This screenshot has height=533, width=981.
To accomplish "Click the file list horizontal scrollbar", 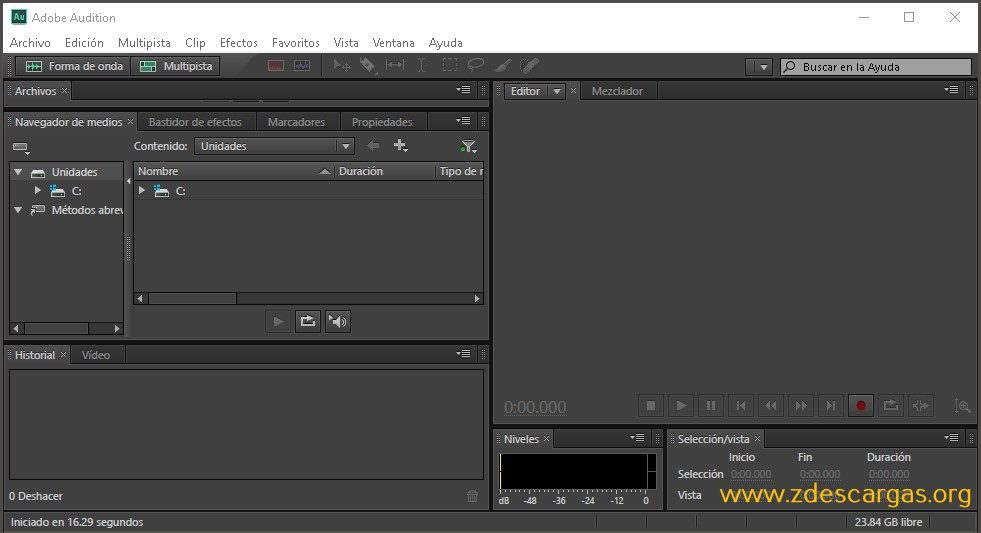I will pos(308,298).
